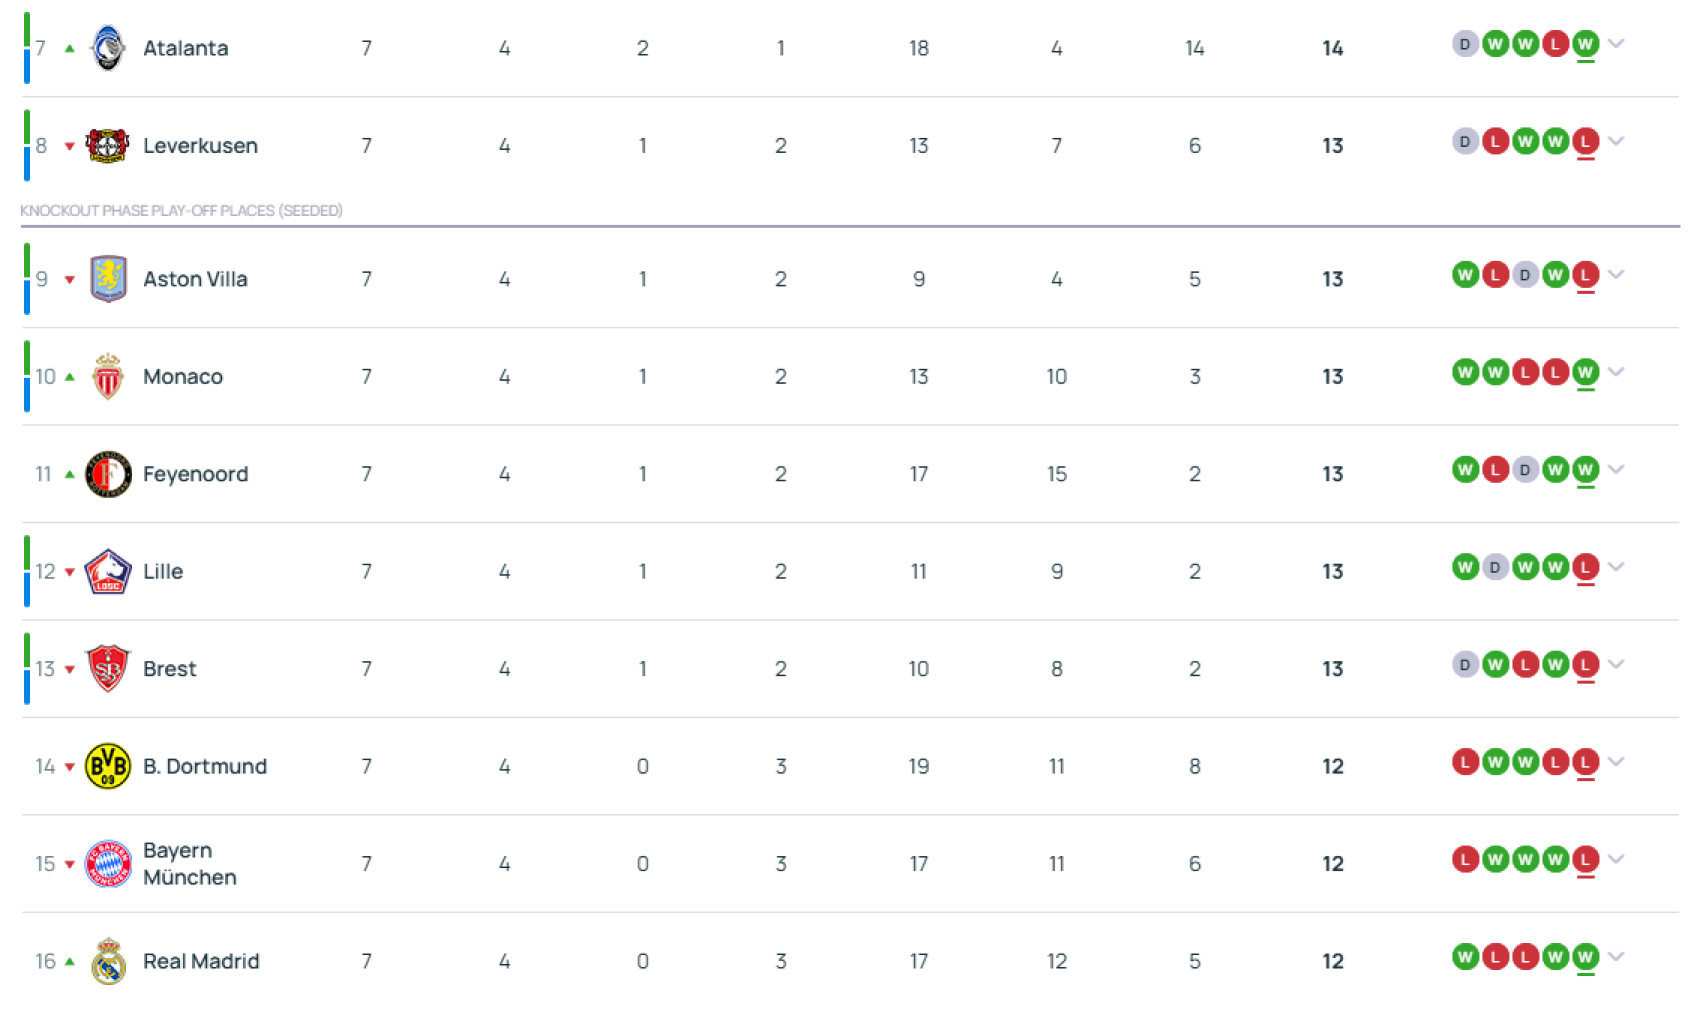
Task: Click Feyenoord's draw result badge
Action: [x=1524, y=468]
